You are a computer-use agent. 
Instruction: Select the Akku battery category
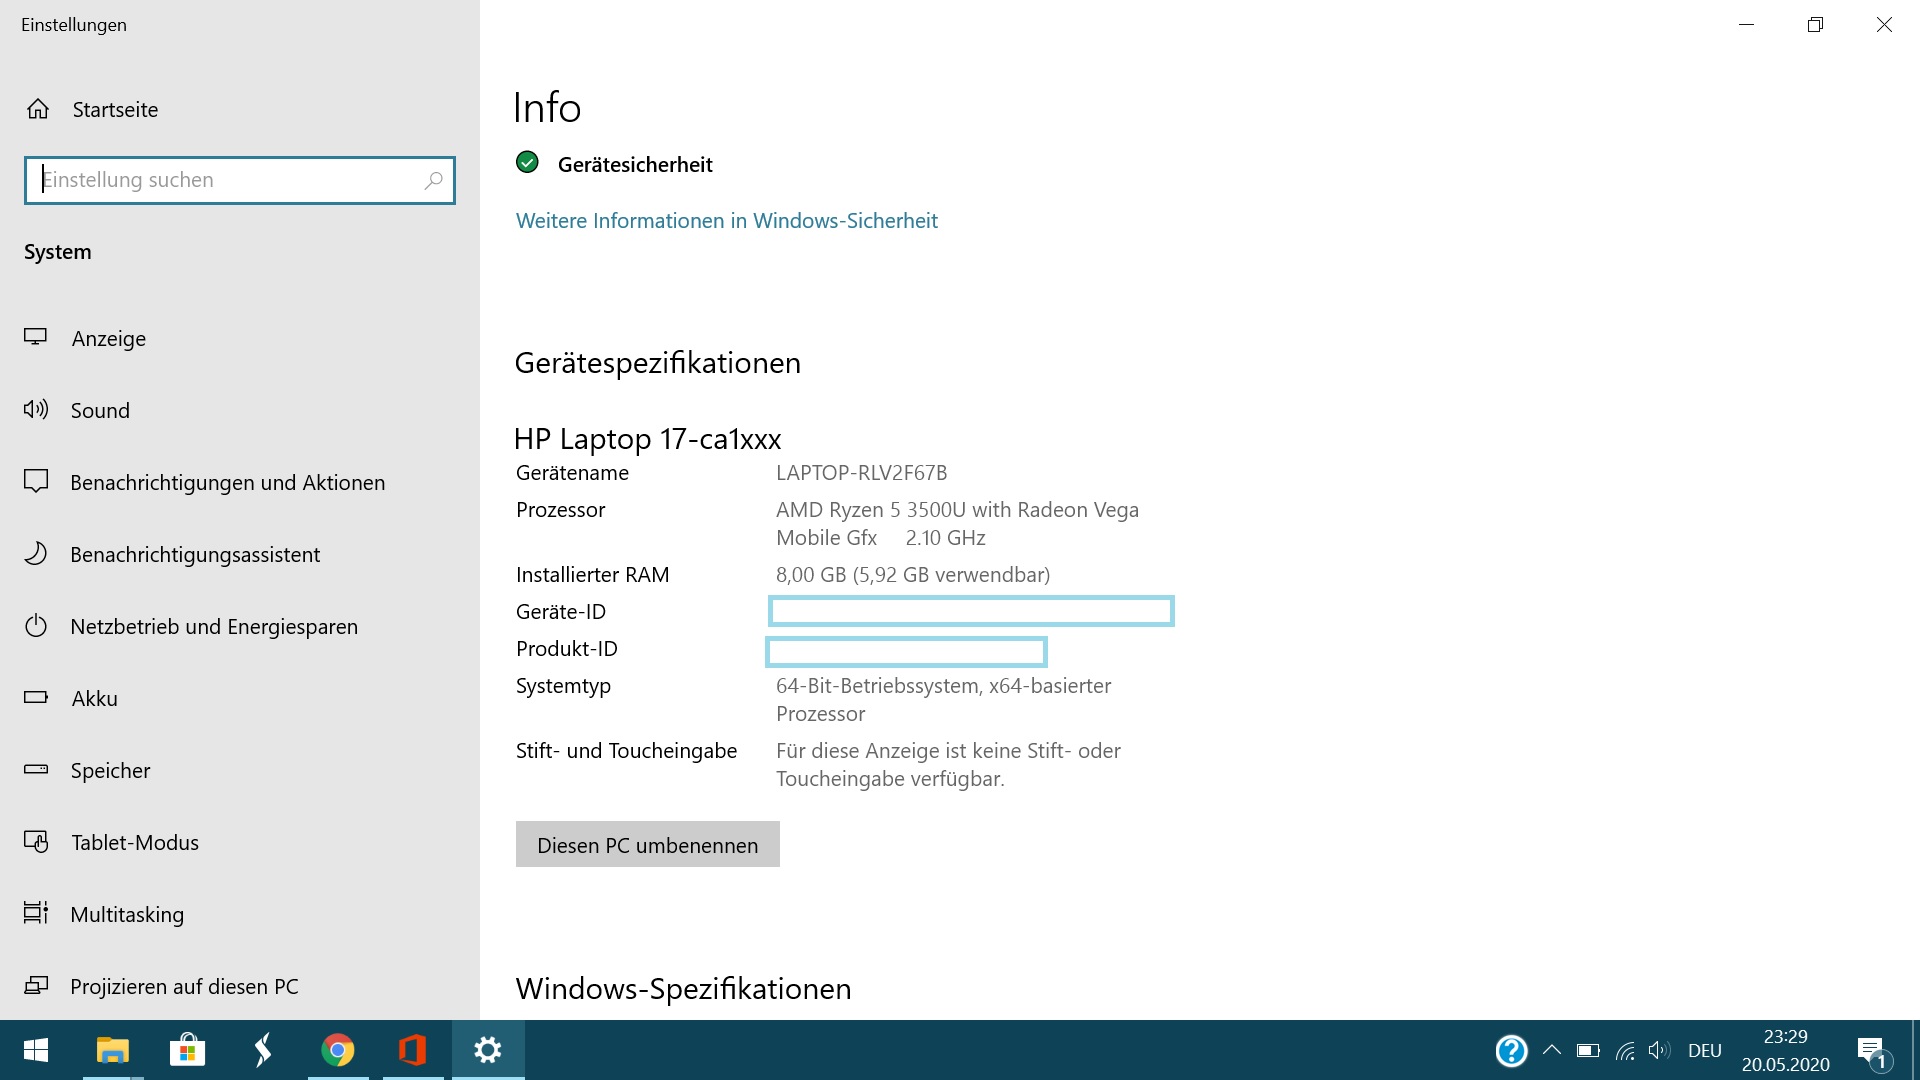94,698
